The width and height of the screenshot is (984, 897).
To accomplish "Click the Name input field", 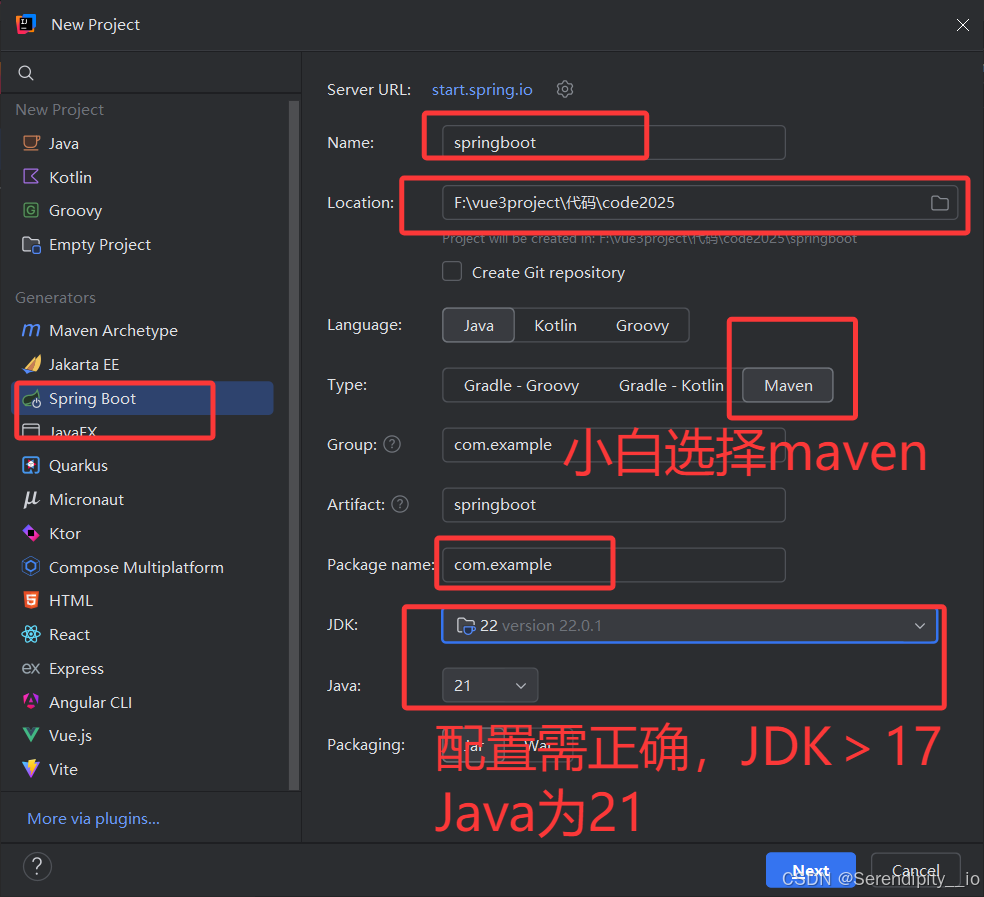I will [x=613, y=142].
